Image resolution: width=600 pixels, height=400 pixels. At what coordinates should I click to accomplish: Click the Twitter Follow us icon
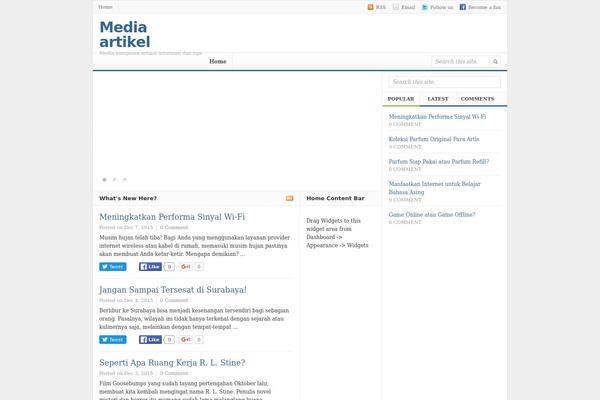pyautogui.click(x=424, y=7)
